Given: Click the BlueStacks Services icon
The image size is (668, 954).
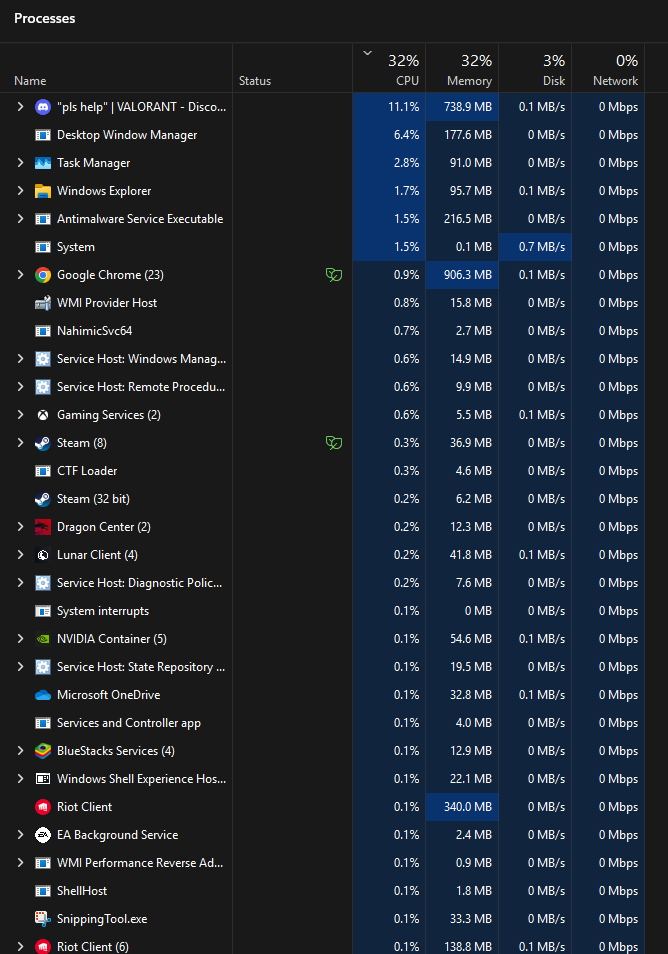Looking at the screenshot, I should pos(43,751).
